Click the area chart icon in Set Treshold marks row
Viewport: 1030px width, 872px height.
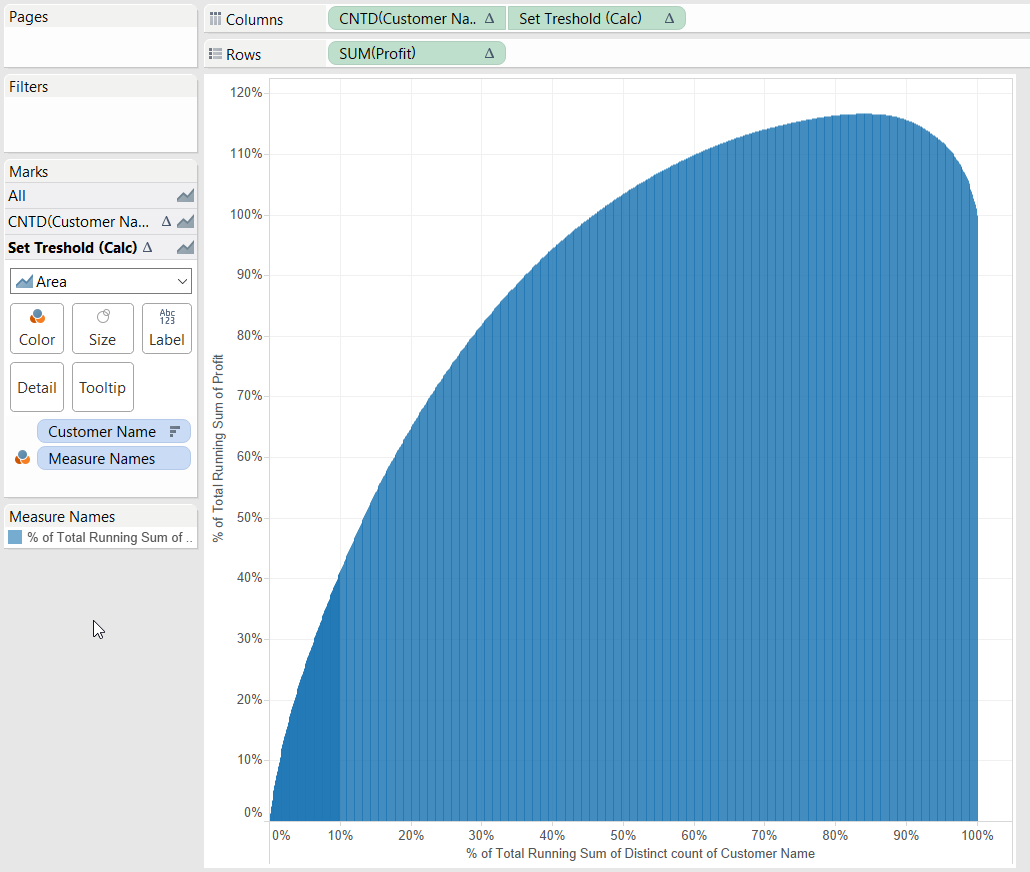185,247
